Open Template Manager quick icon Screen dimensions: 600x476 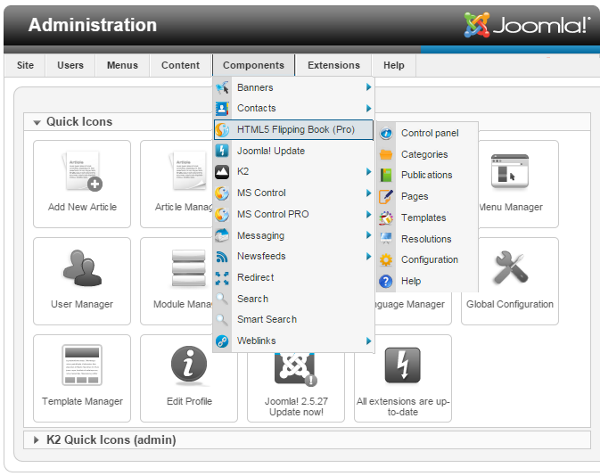click(x=82, y=378)
